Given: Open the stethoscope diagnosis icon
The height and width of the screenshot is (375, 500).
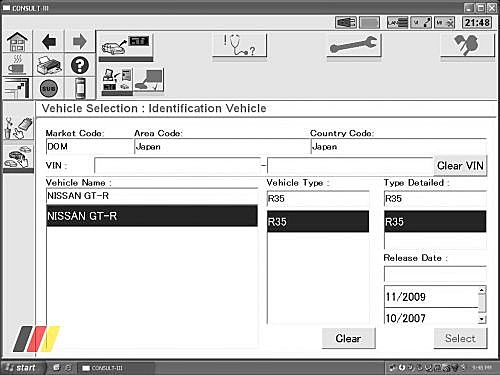Looking at the screenshot, I should pos(239,44).
